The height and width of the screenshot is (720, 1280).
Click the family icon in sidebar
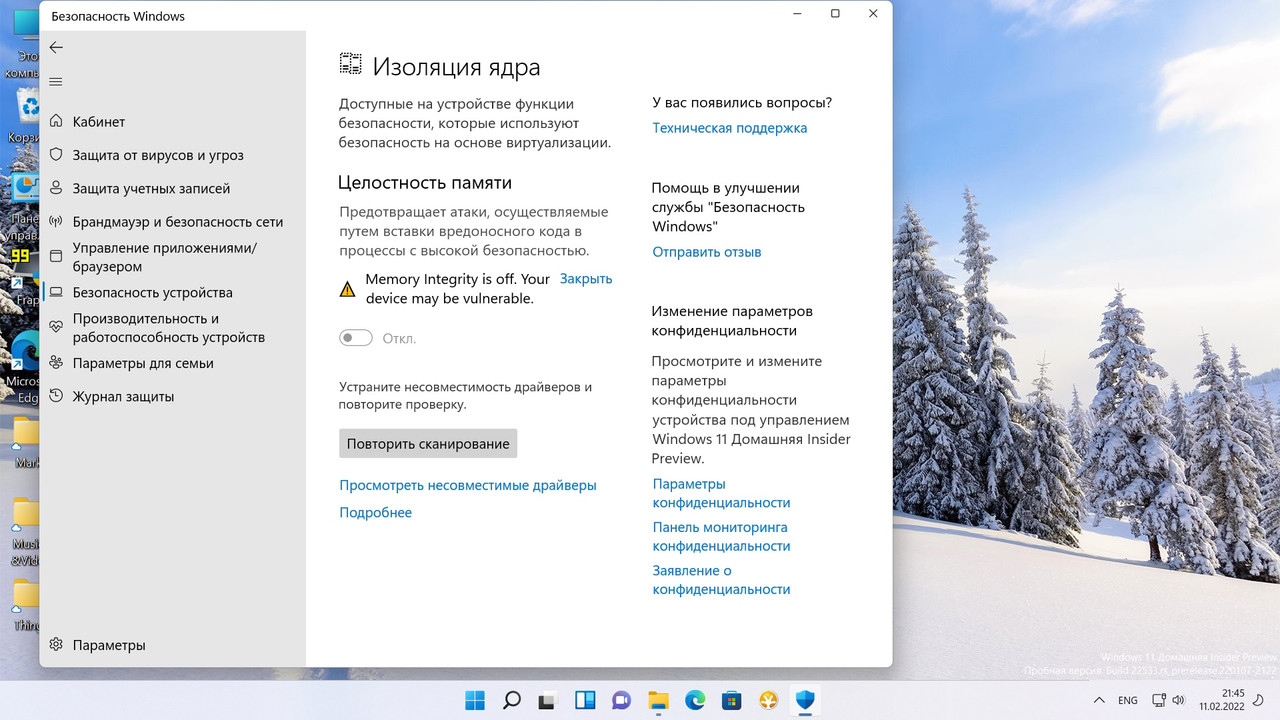coord(56,363)
